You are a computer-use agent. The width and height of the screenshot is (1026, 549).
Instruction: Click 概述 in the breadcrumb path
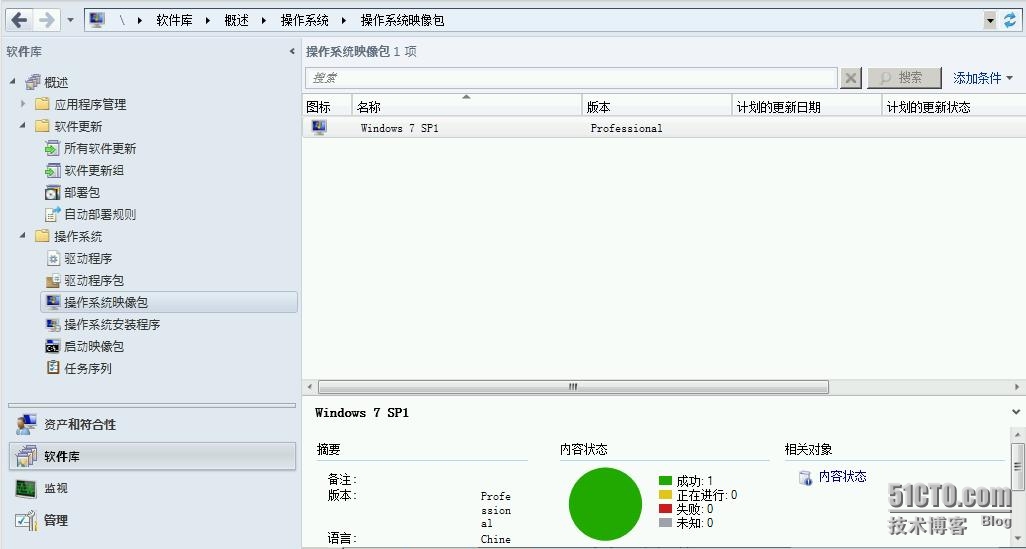tap(236, 20)
